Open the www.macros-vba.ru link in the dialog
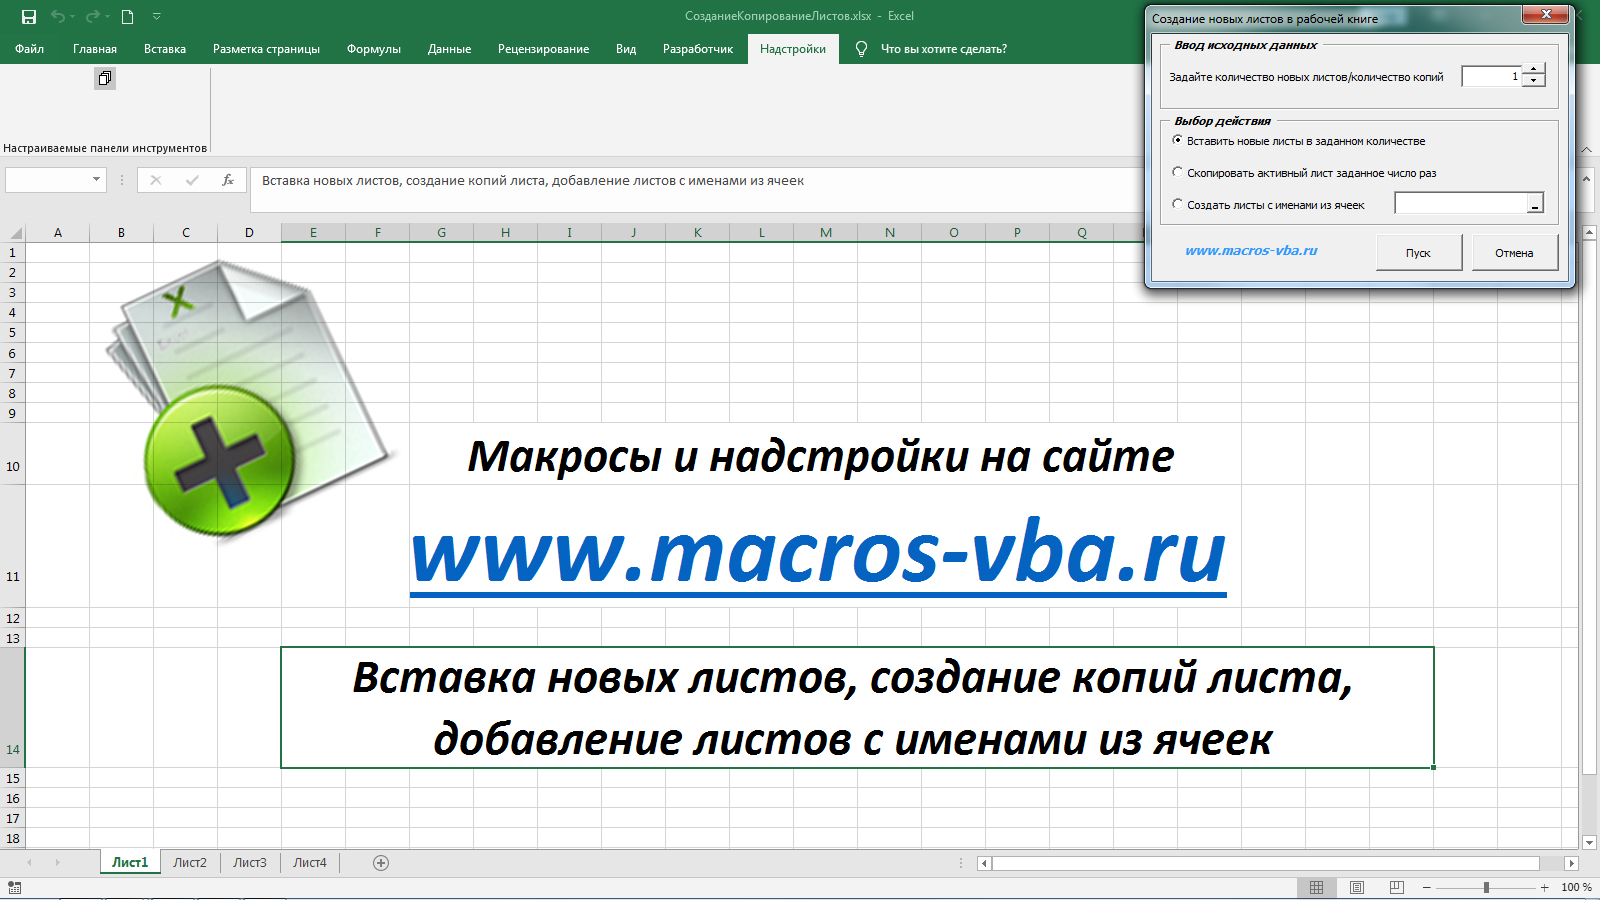The width and height of the screenshot is (1600, 900). click(1252, 251)
